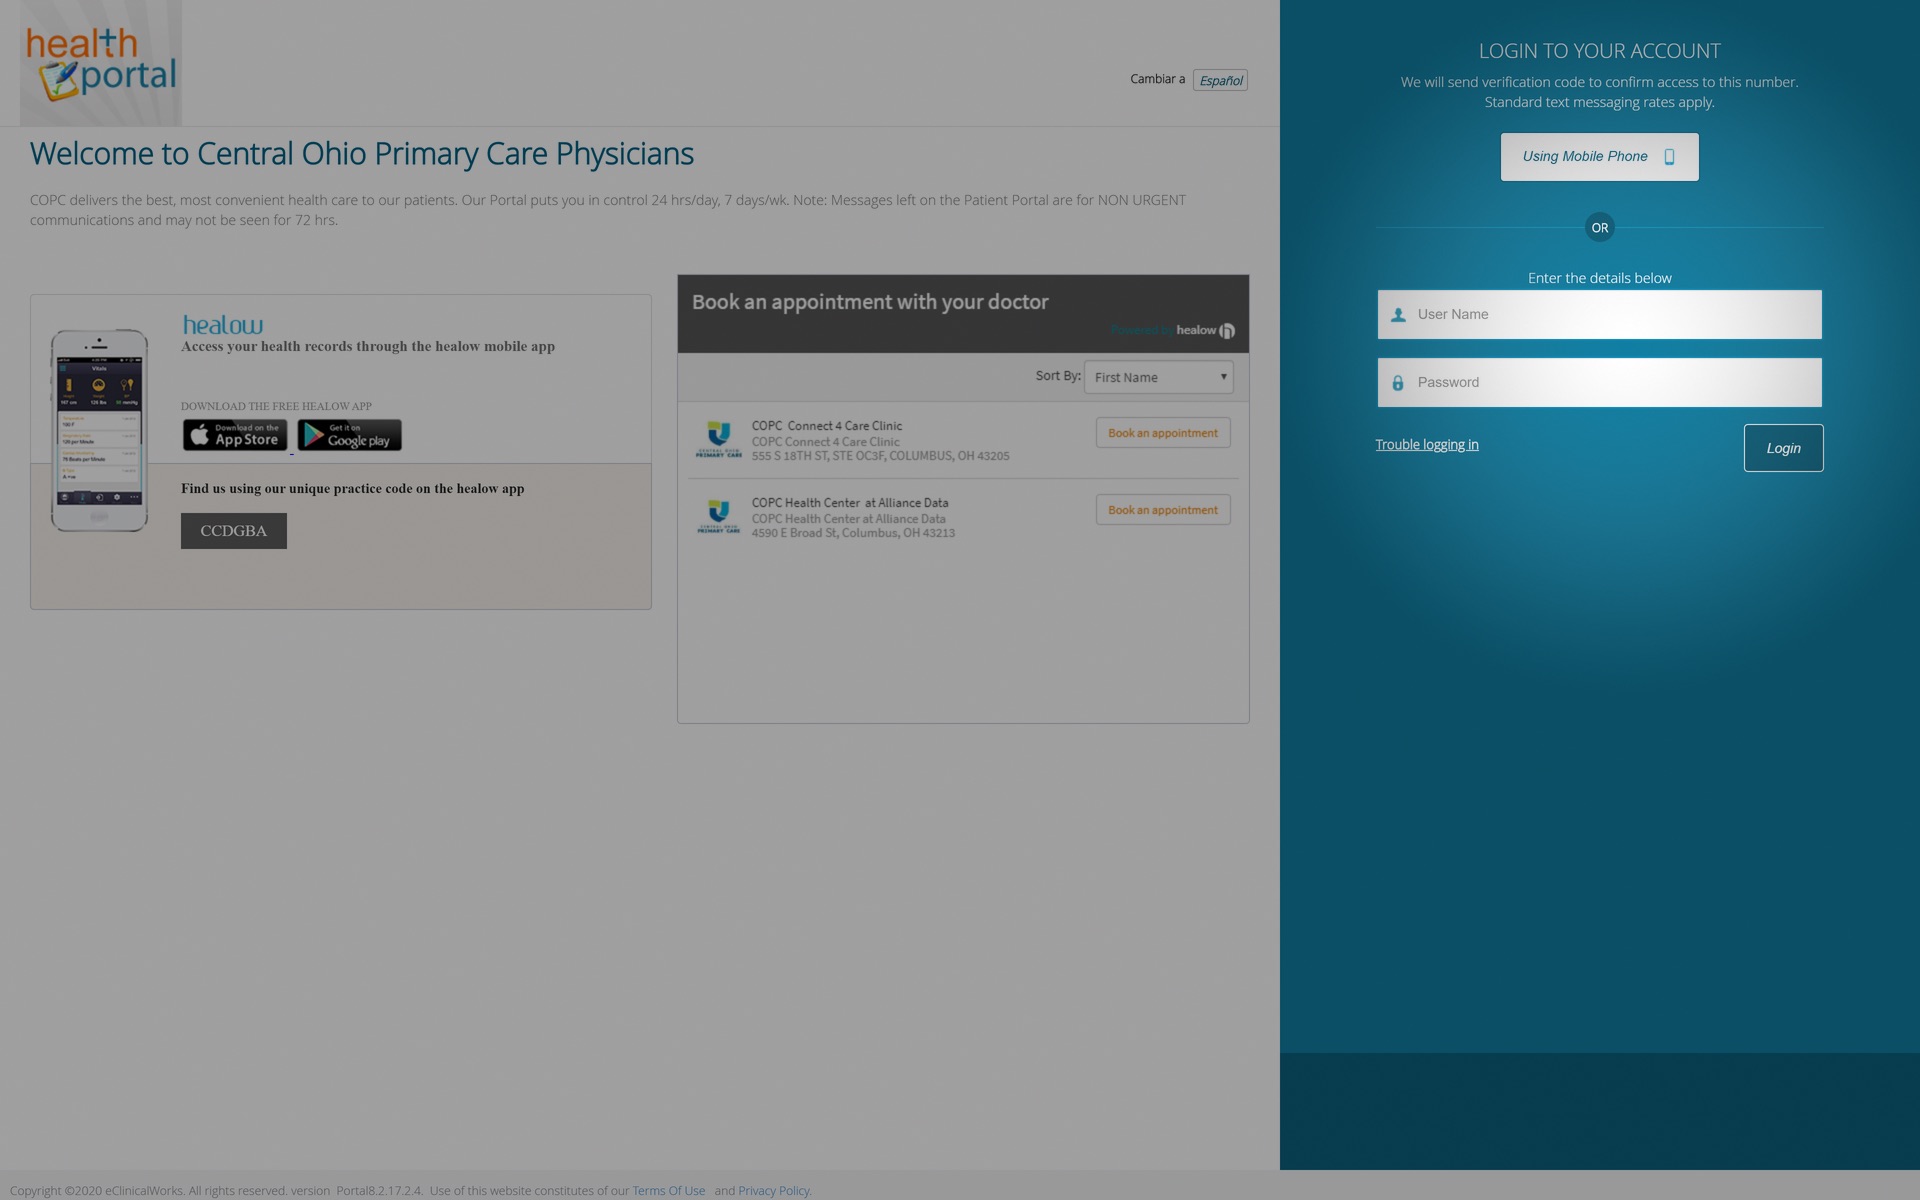This screenshot has width=1920, height=1200.
Task: Click the user icon in username field
Action: tap(1399, 314)
